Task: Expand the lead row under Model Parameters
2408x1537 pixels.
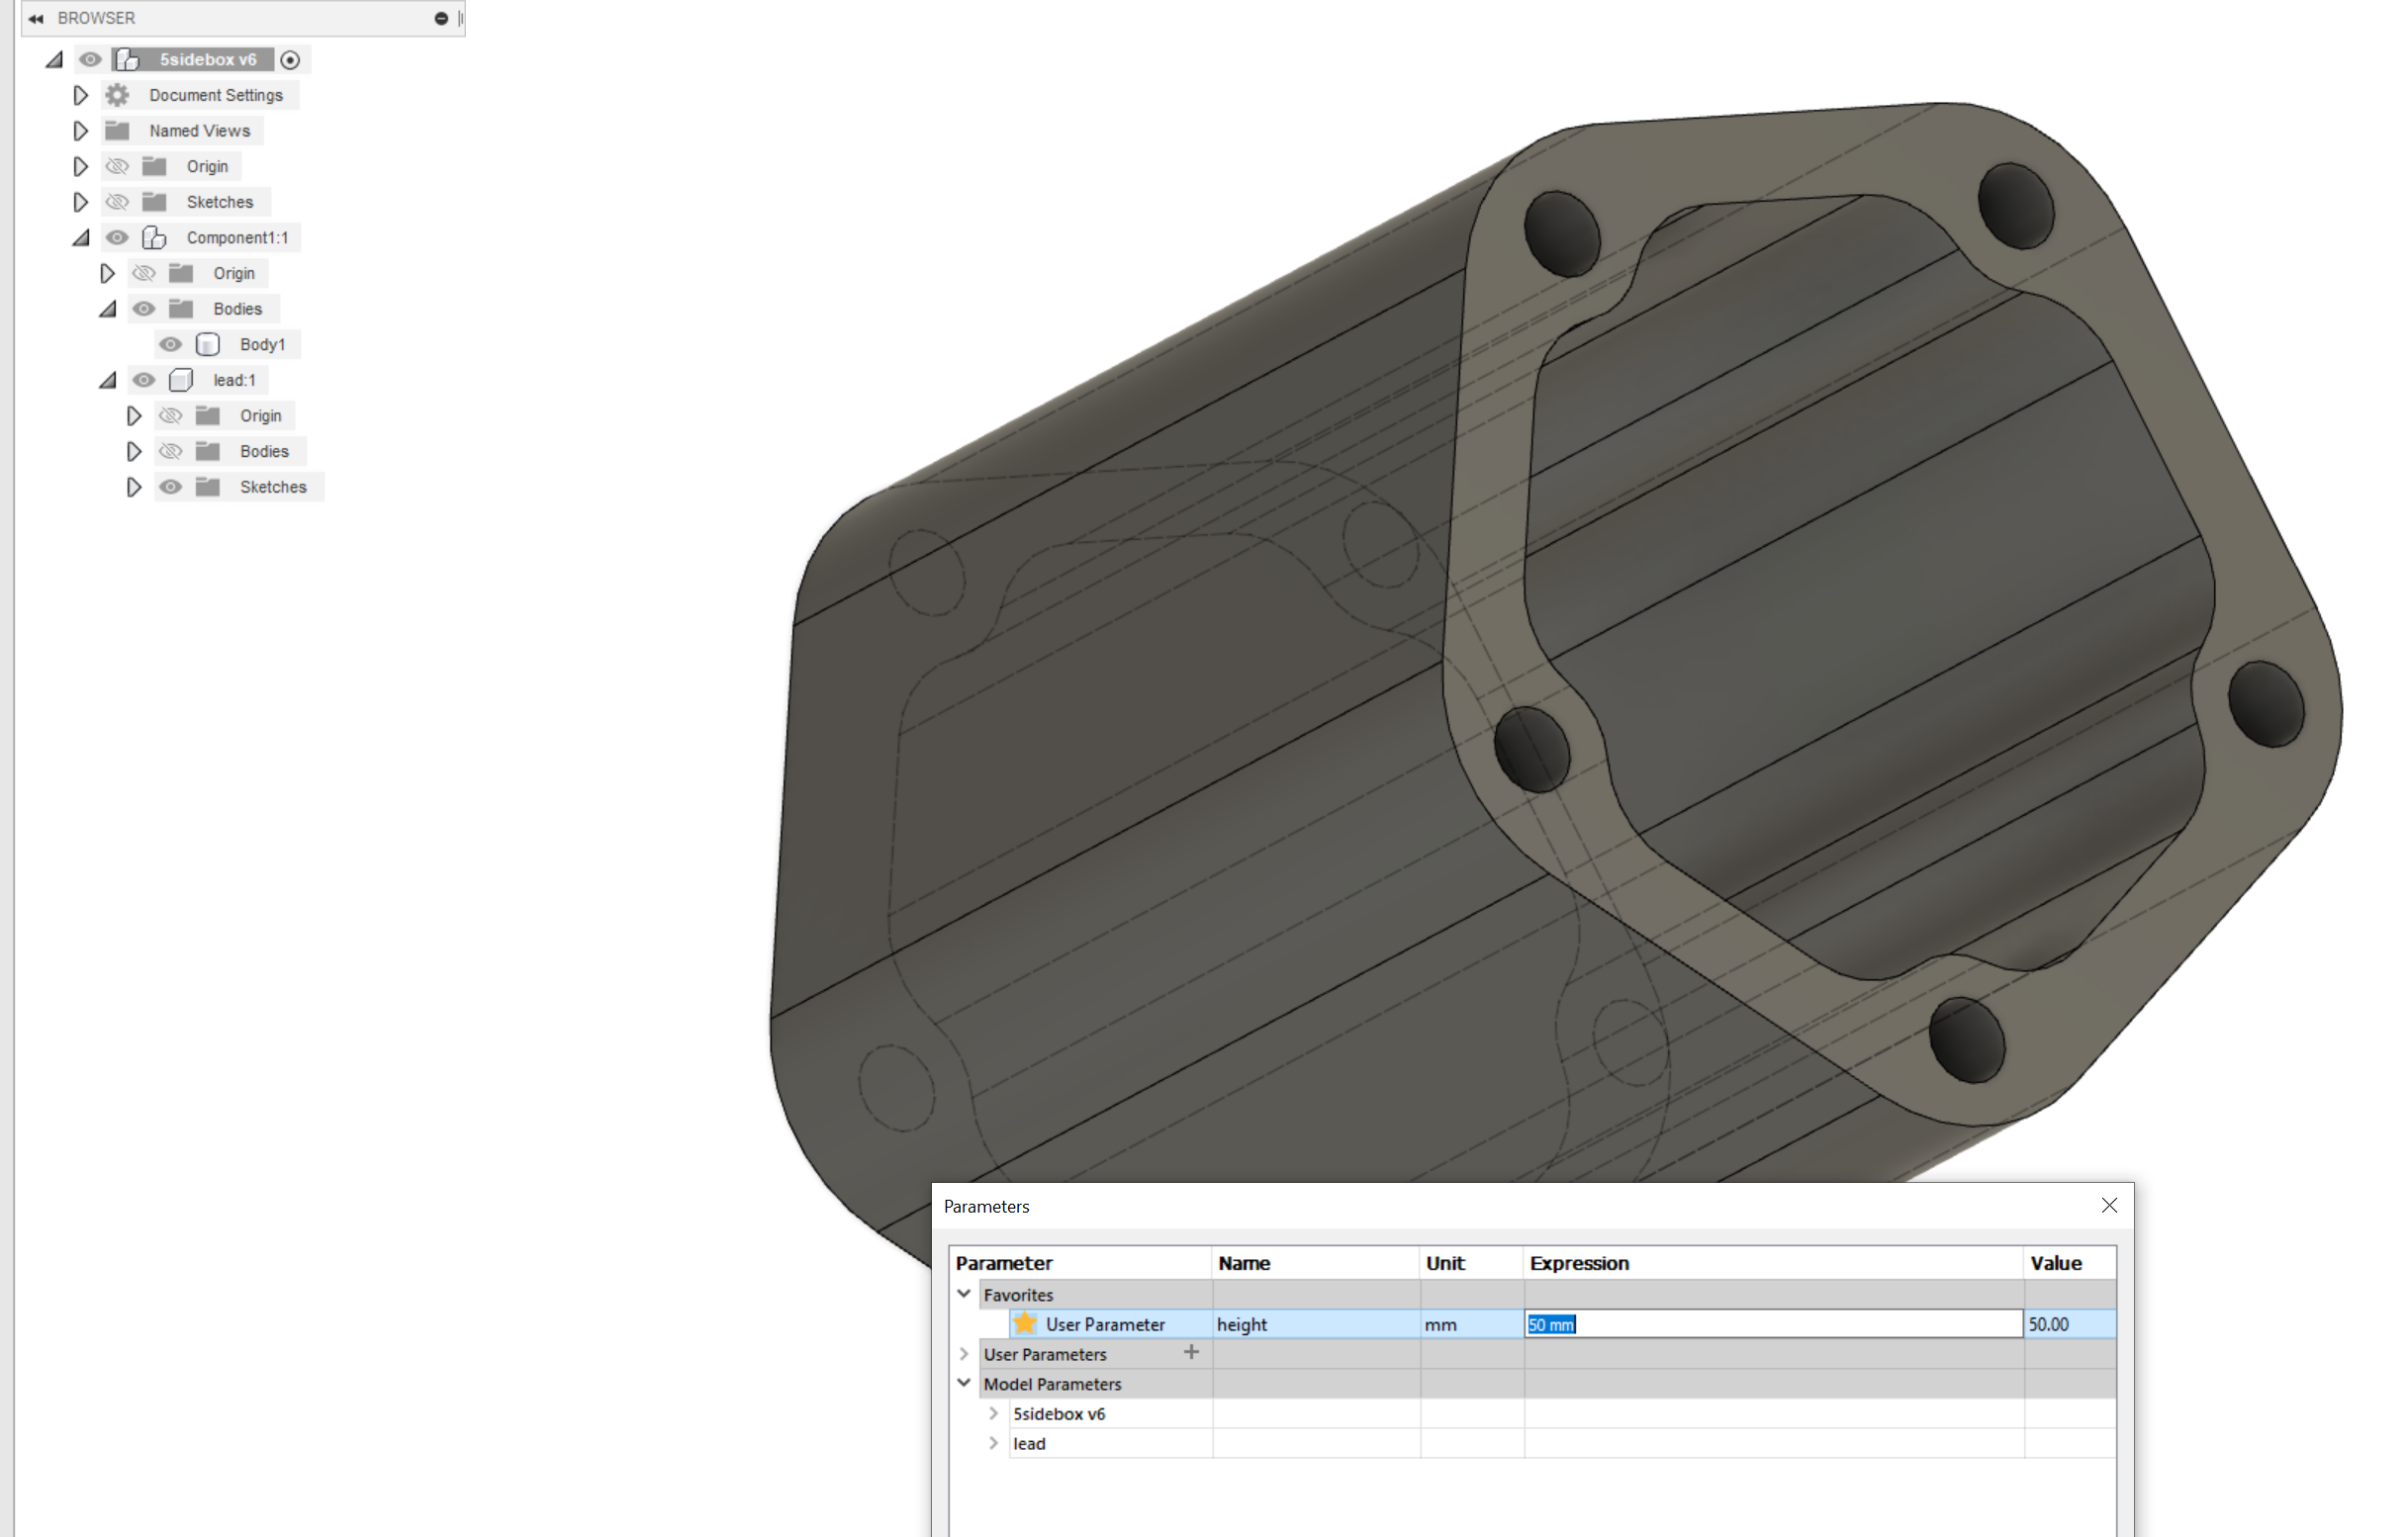Action: click(x=993, y=1443)
